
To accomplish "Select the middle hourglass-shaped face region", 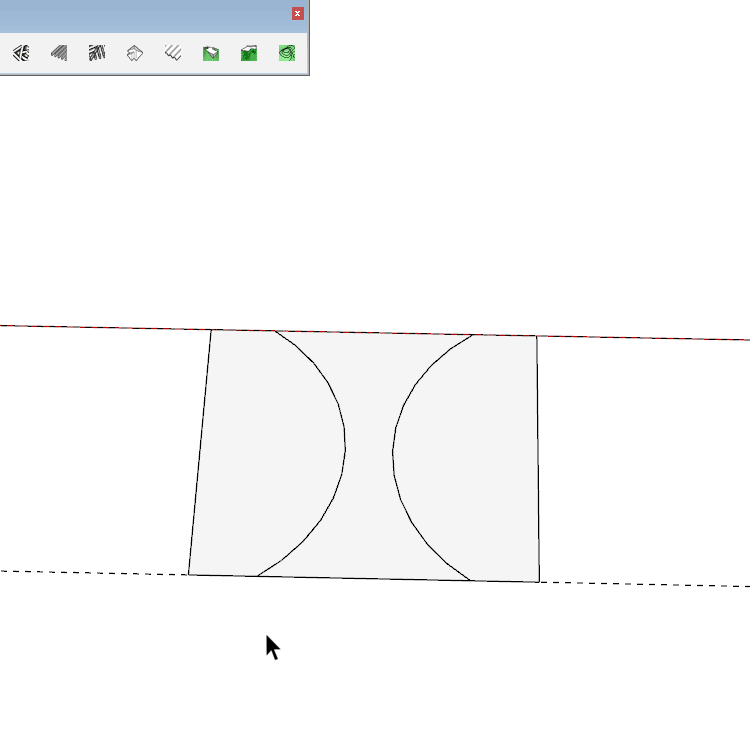I will pyautogui.click(x=369, y=454).
